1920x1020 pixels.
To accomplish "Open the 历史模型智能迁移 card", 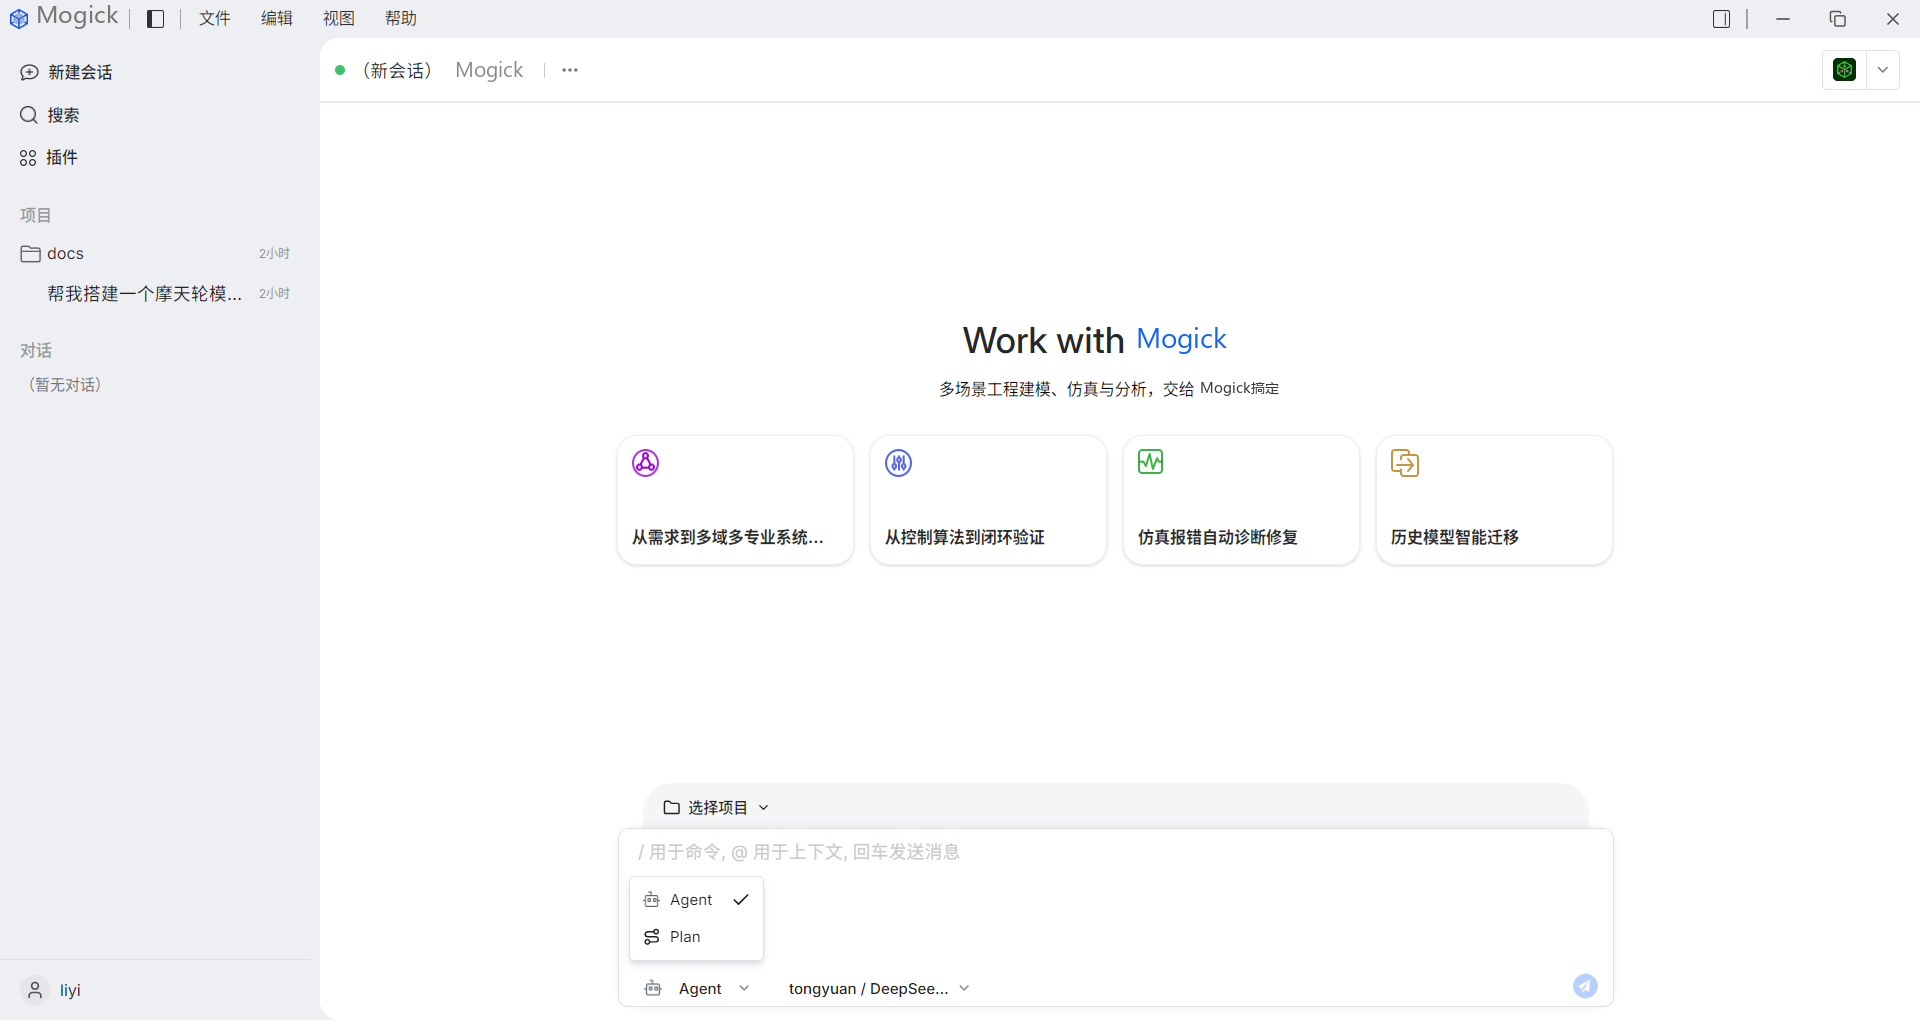I will click(1494, 500).
